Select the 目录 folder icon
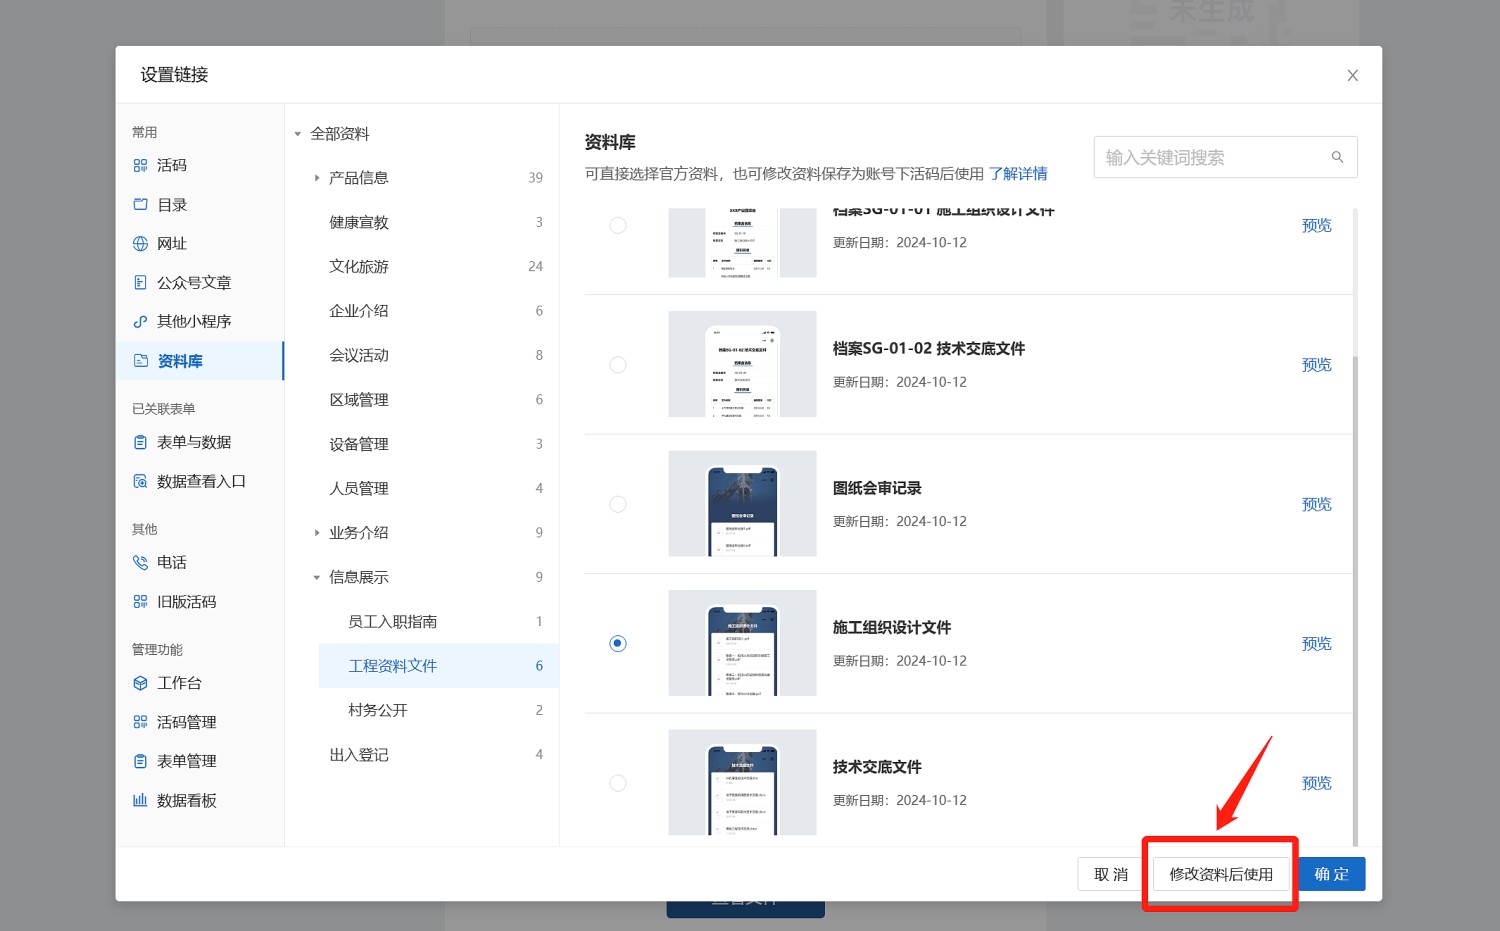The image size is (1500, 931). pos(140,205)
